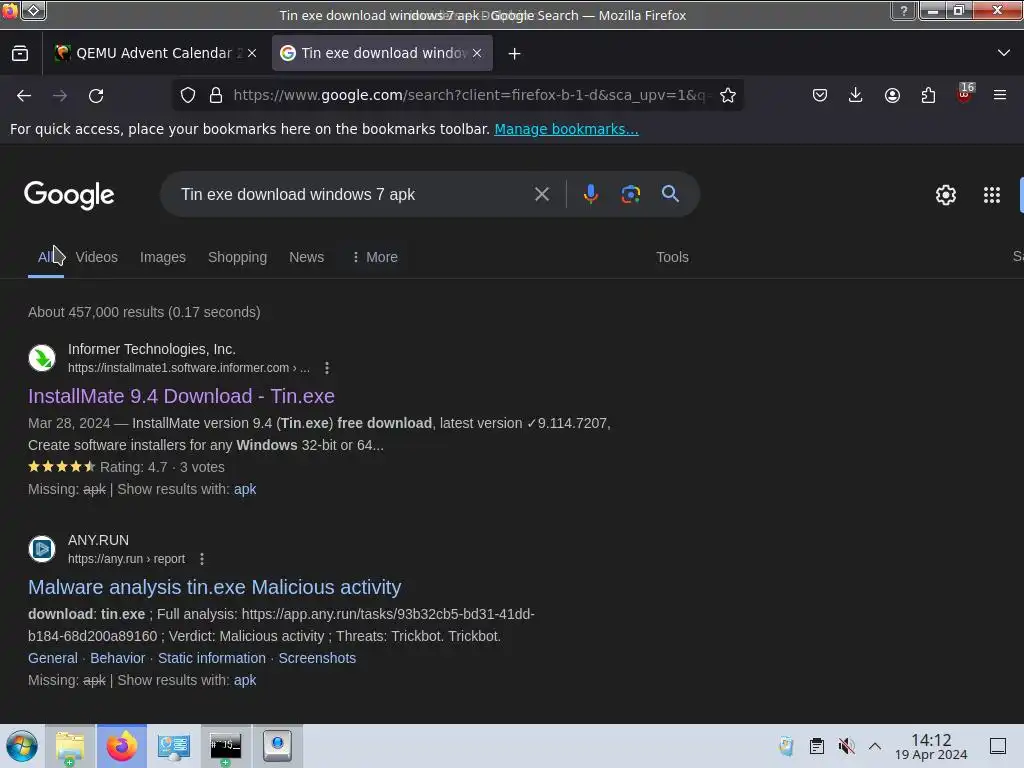Open terminal from taskbar
1024x768 pixels.
pos(225,746)
